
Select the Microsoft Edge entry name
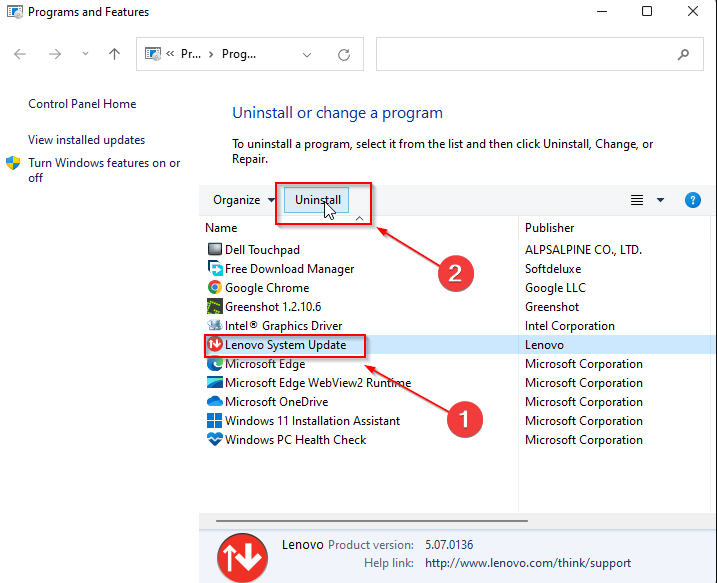265,364
